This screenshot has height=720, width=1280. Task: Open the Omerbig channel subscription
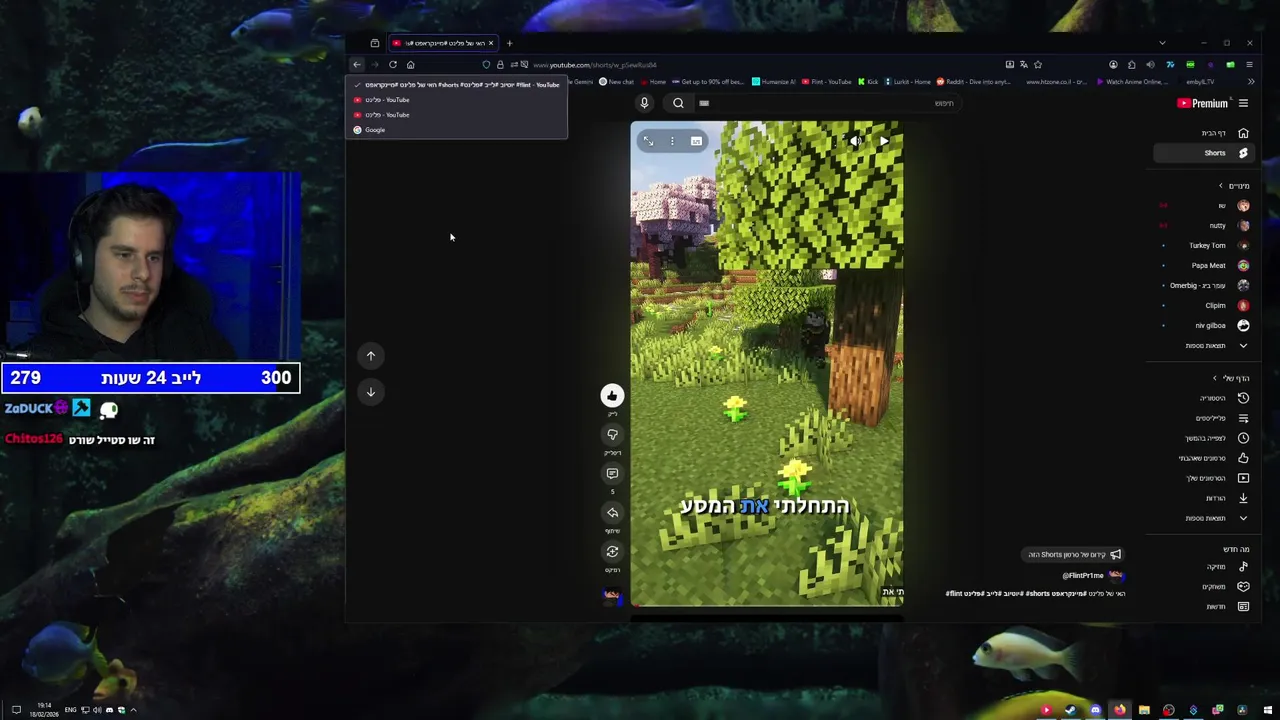click(x=1205, y=286)
